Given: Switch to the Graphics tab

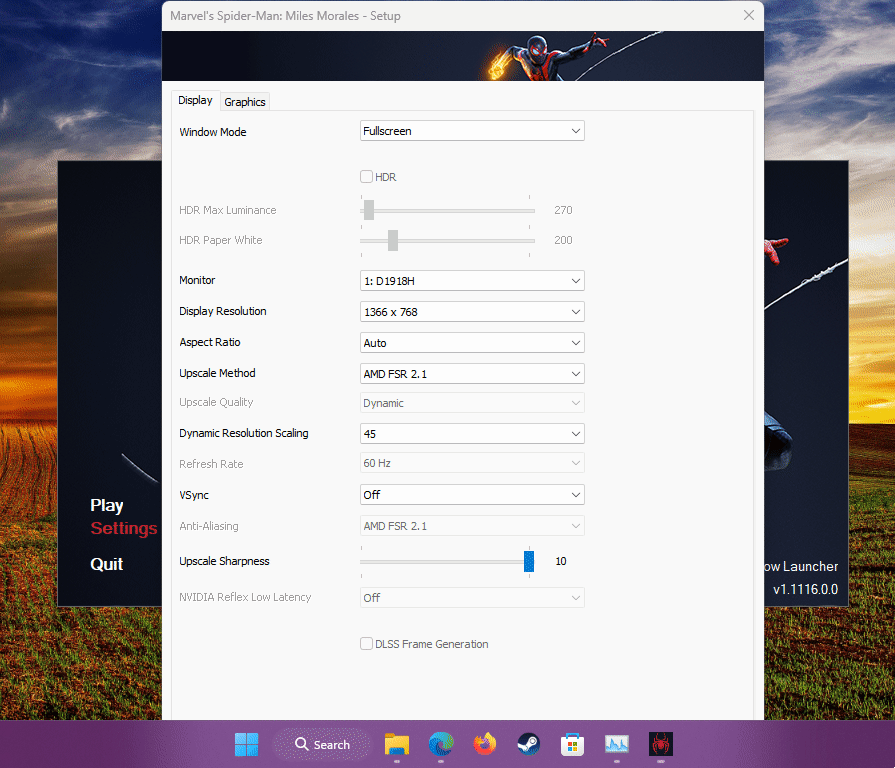Looking at the screenshot, I should point(245,102).
